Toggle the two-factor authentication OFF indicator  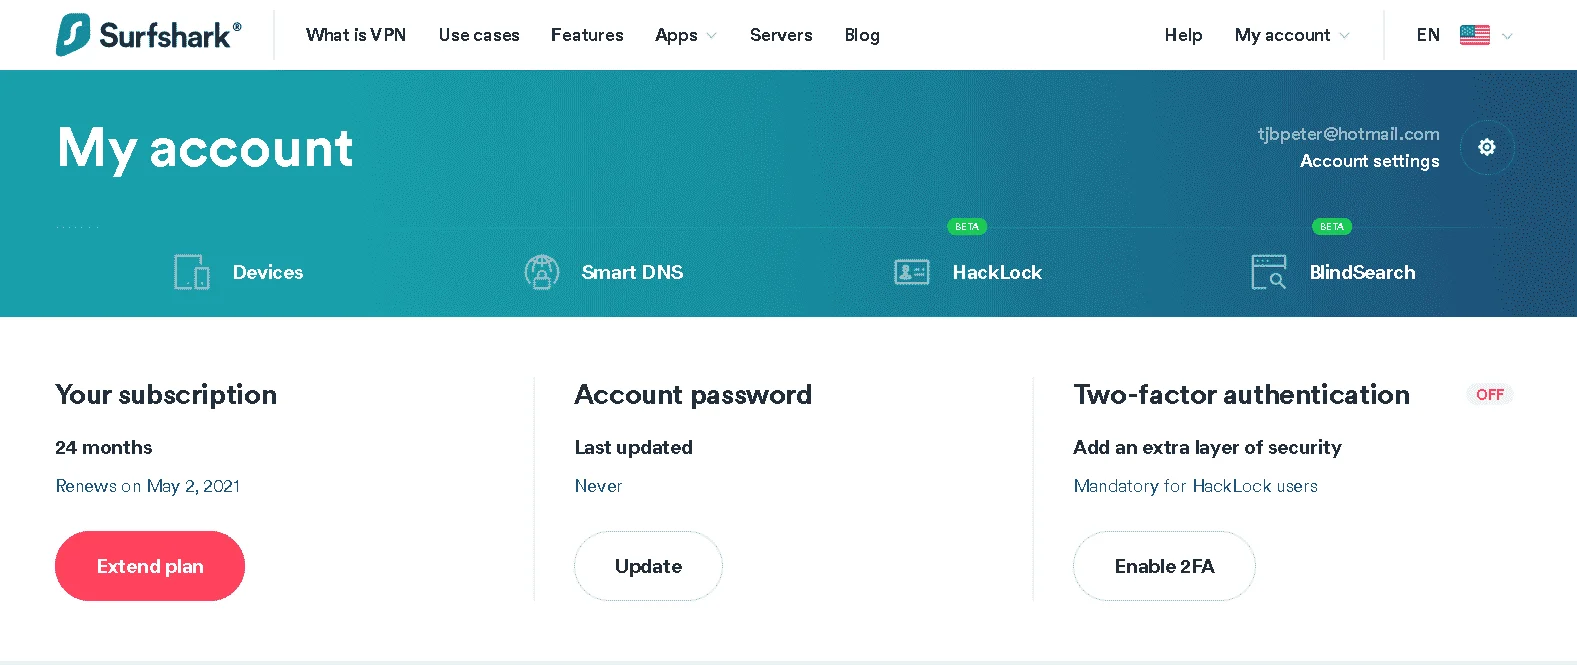pos(1490,395)
